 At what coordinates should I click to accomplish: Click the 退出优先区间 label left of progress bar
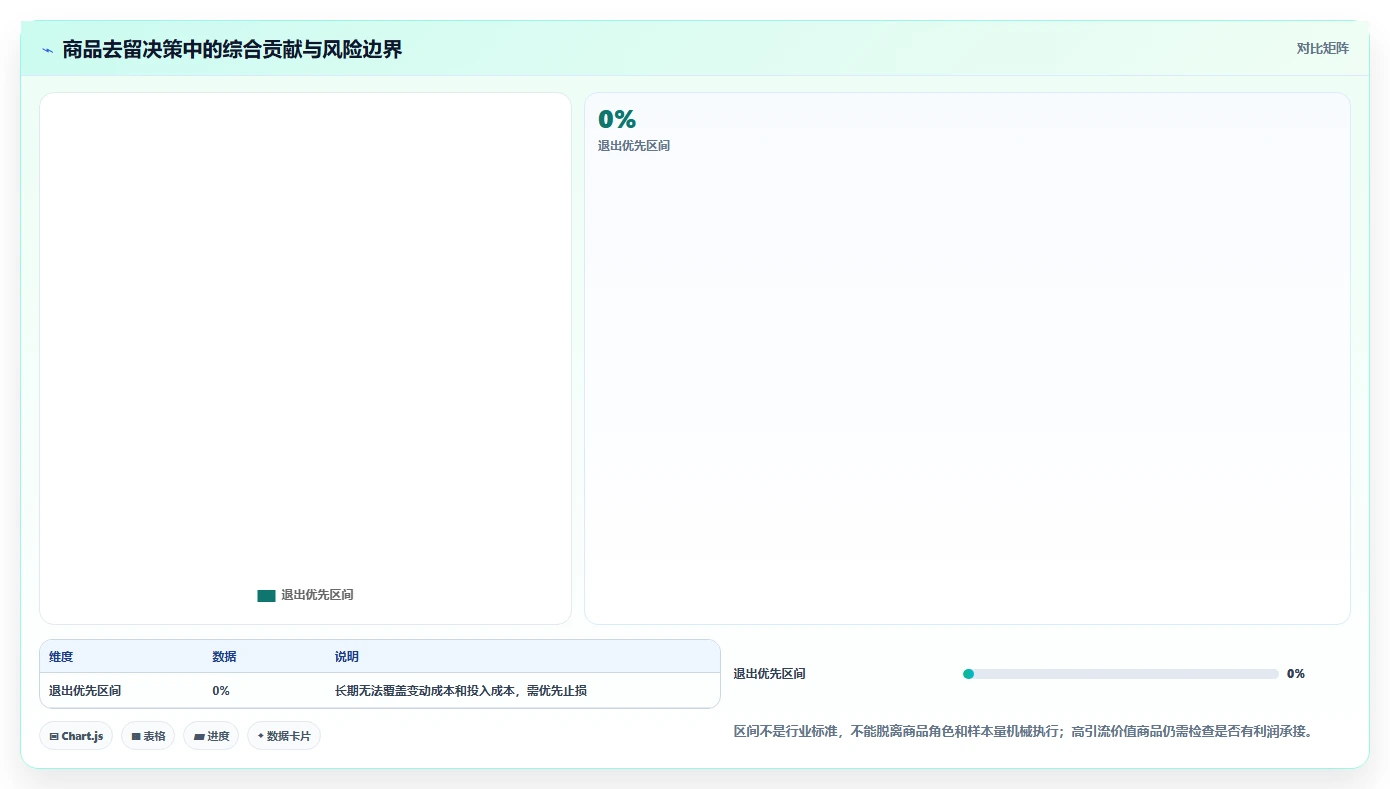point(769,674)
